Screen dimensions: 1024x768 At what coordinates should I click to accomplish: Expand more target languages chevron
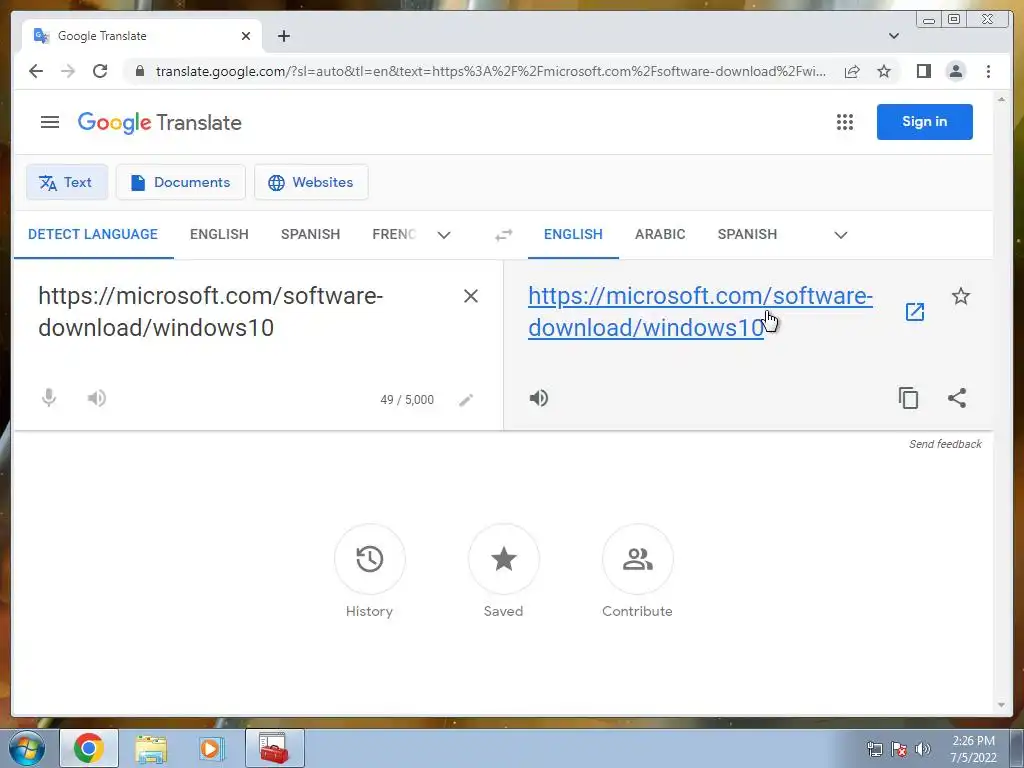(841, 235)
